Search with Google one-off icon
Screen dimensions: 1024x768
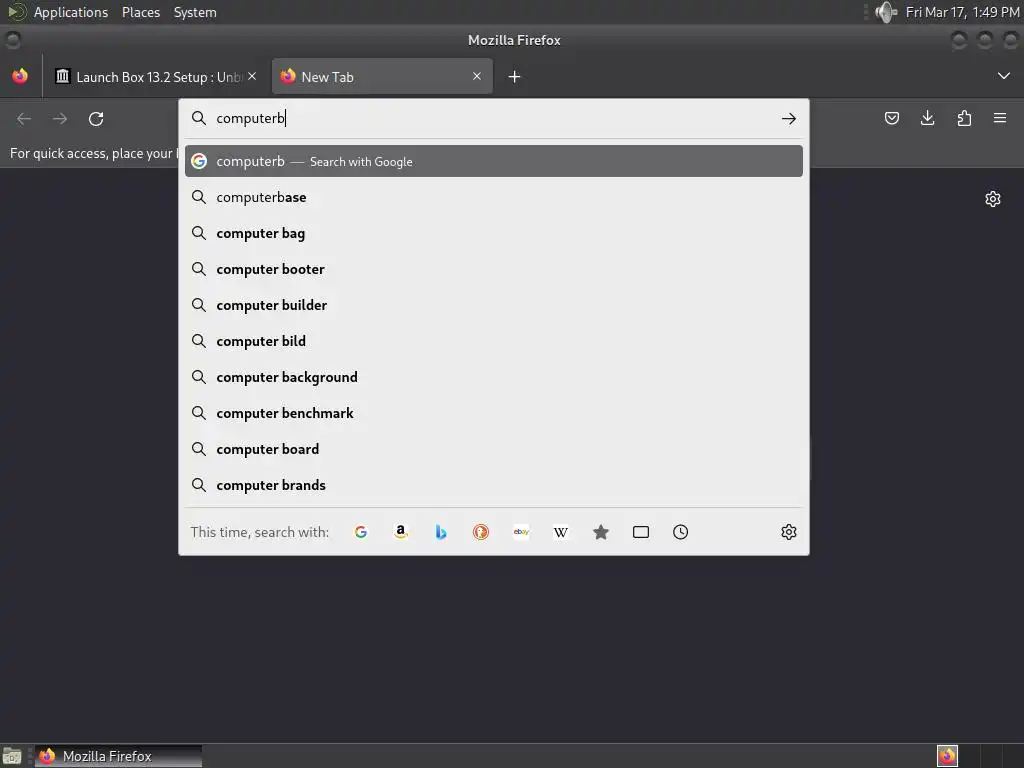tap(360, 532)
